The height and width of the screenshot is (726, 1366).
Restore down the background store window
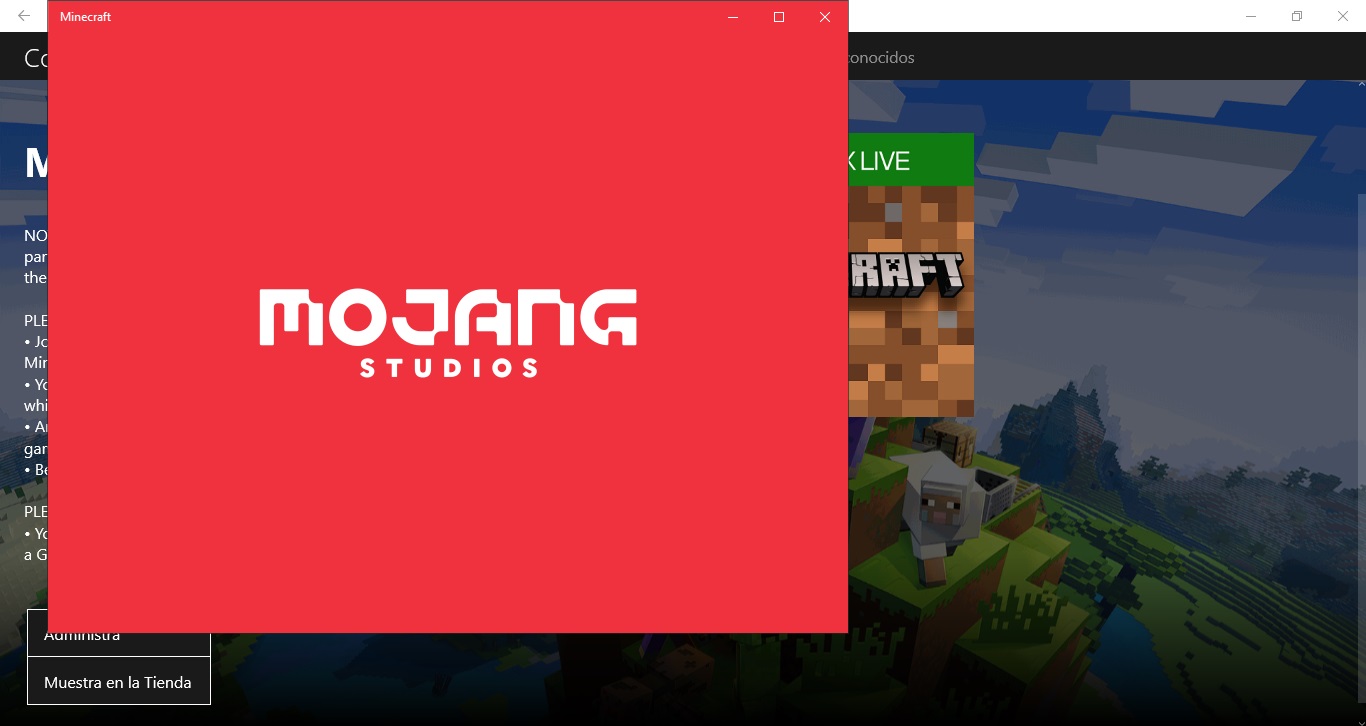(x=1297, y=16)
